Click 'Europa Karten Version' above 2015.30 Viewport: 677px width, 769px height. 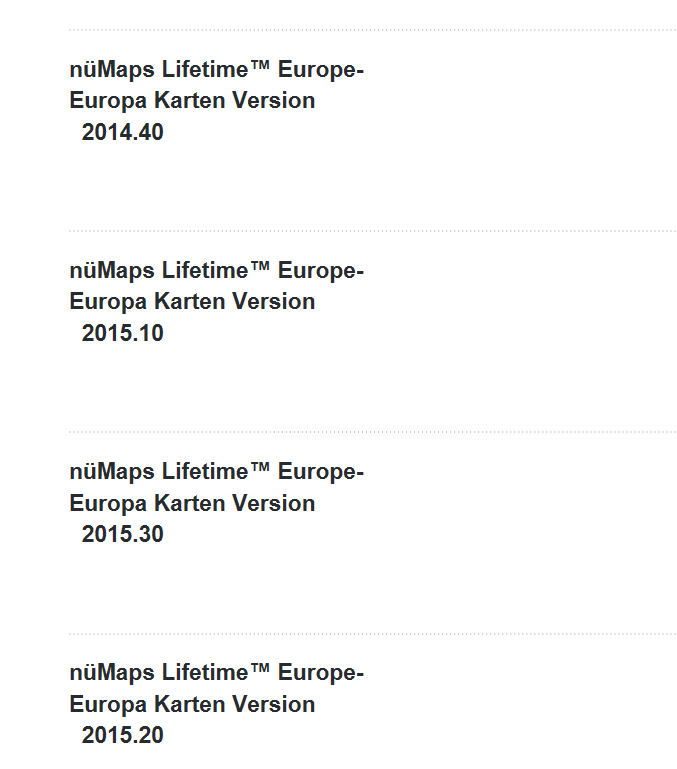pyautogui.click(x=192, y=504)
